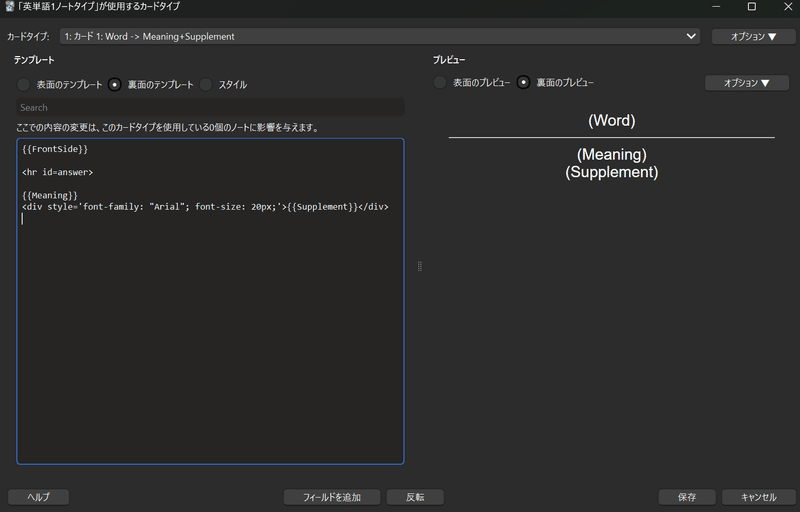Screen dimensions: 800x512
Task: Click (Meaning) in the preview
Action: tap(612, 155)
